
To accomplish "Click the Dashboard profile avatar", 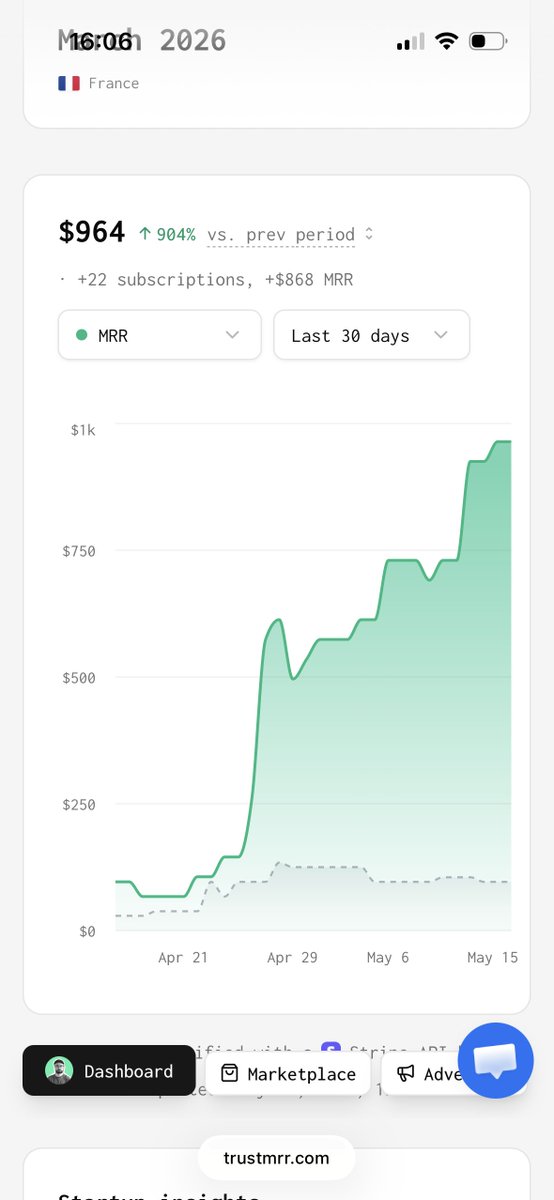I will tap(59, 1071).
